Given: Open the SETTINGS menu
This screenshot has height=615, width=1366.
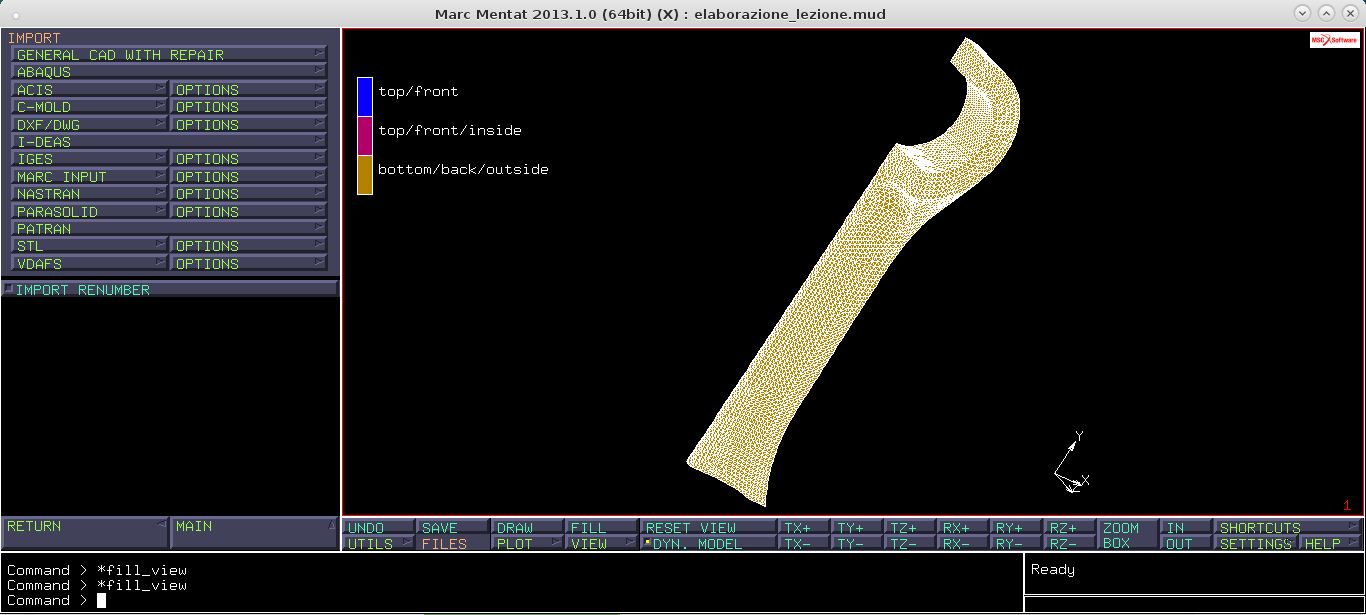Looking at the screenshot, I should tap(1256, 544).
